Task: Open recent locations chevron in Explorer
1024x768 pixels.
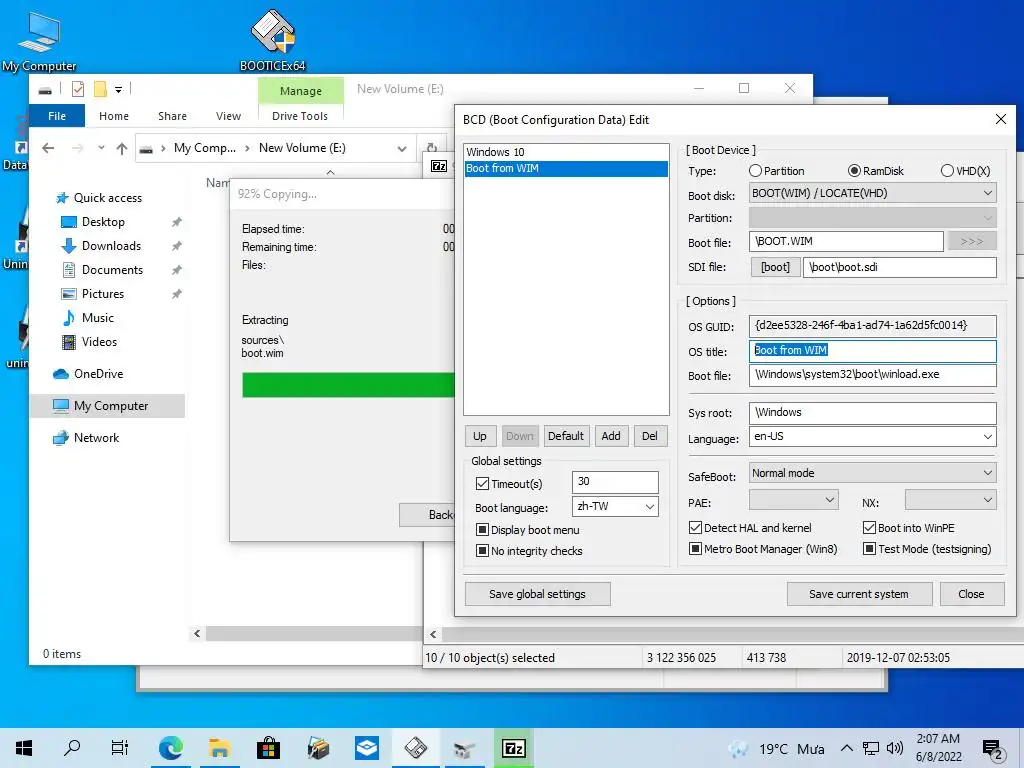Action: 101,148
